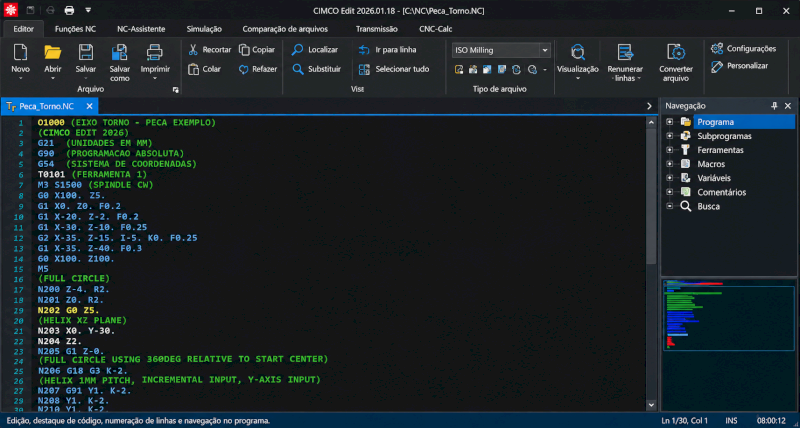Screen dimensions: 800x428
Task: Click the CIMCO red logo icon
Action: (x=11, y=10)
